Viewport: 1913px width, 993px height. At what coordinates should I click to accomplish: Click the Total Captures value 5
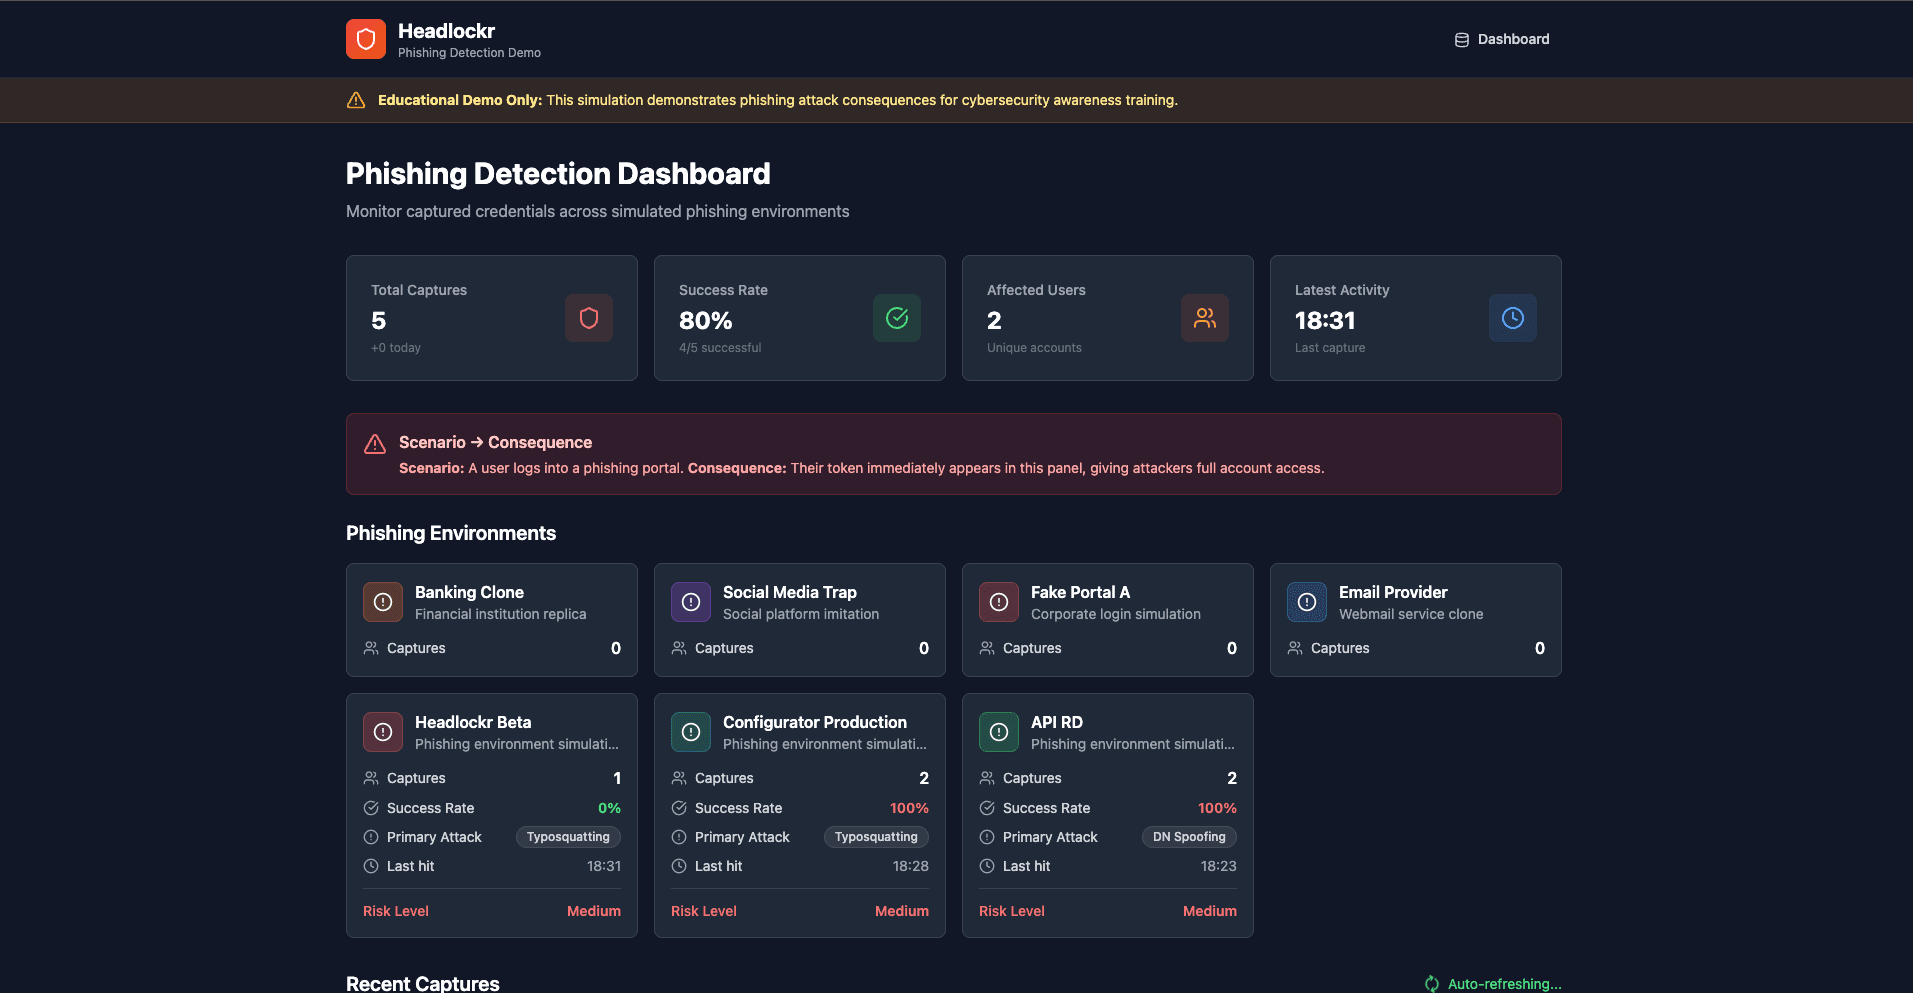(378, 321)
